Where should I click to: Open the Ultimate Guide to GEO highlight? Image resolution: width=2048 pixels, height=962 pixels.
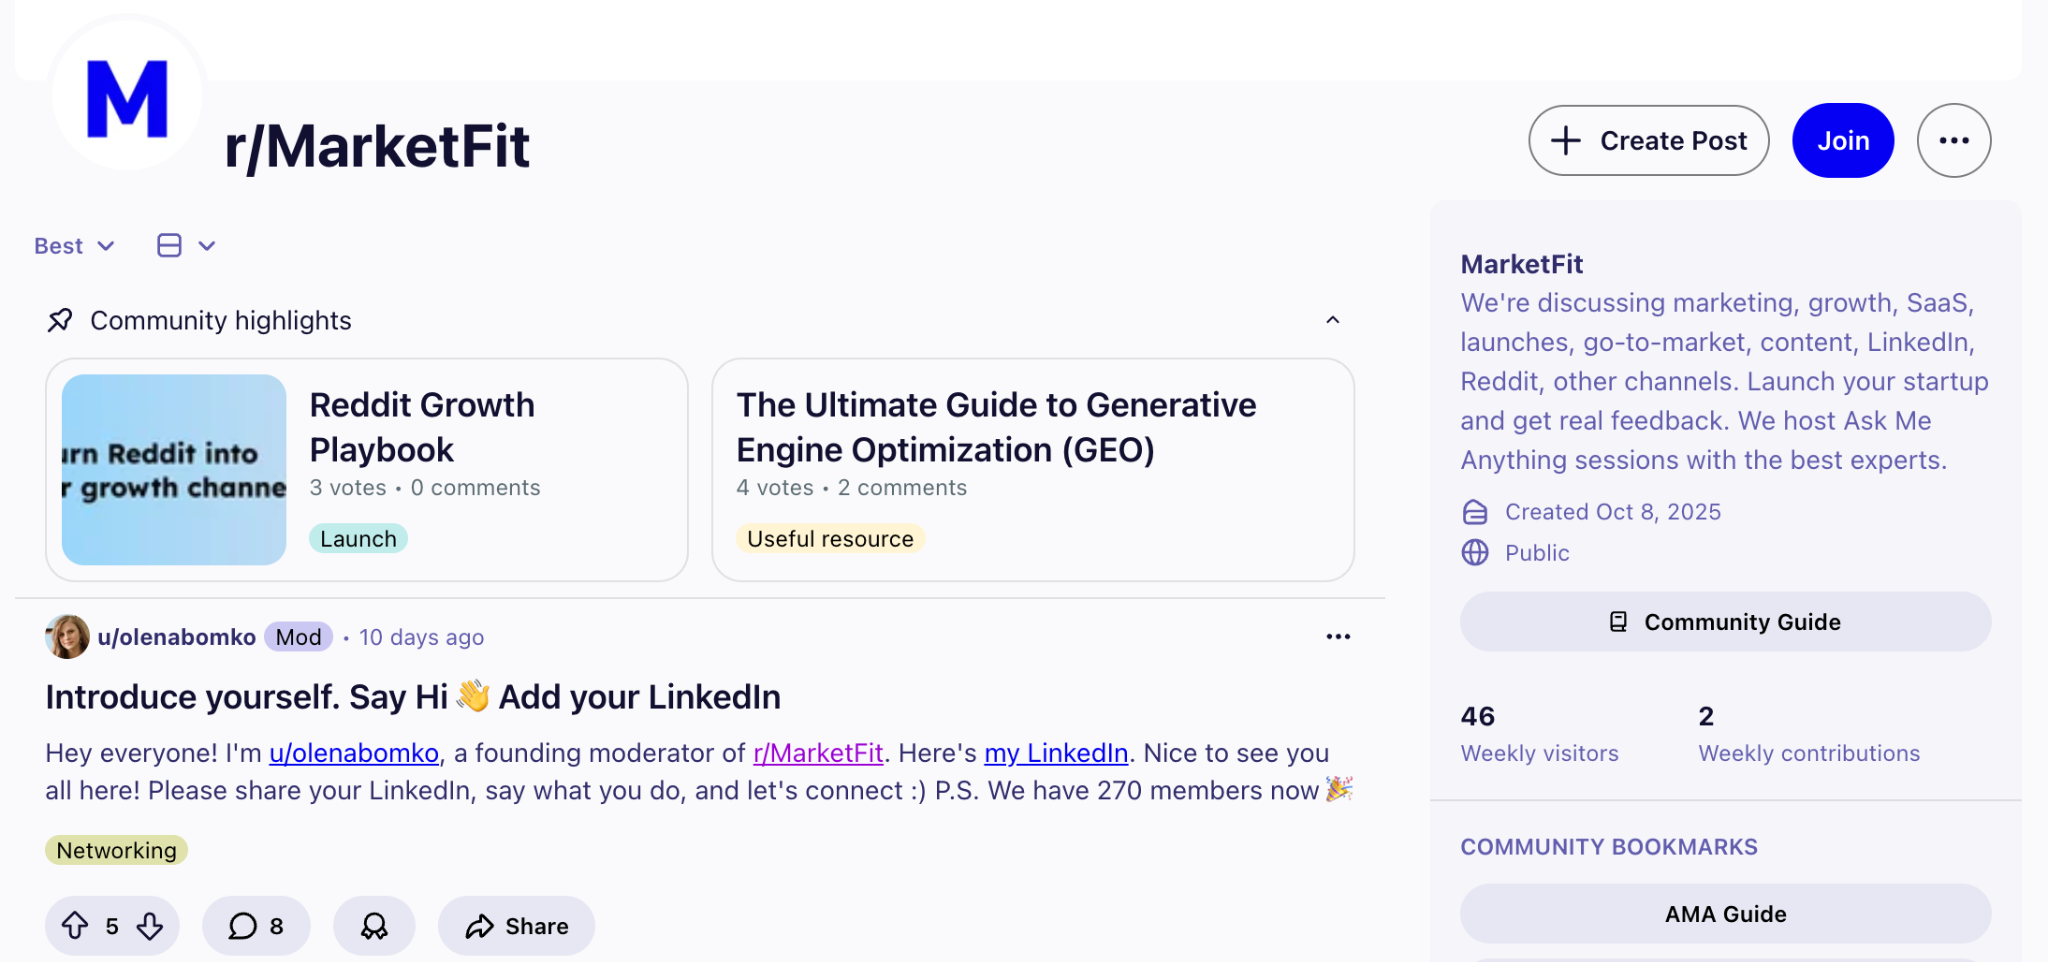tap(1033, 470)
